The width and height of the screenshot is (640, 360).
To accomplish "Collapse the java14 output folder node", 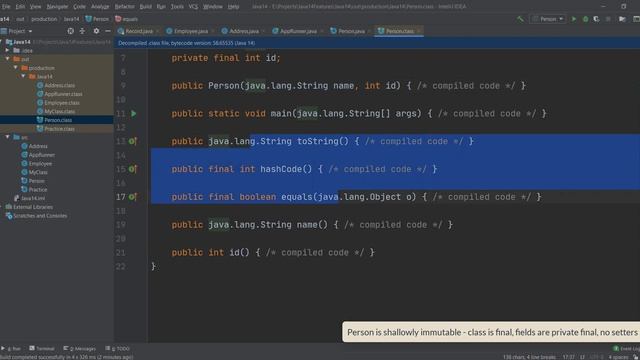I will click(x=23, y=76).
